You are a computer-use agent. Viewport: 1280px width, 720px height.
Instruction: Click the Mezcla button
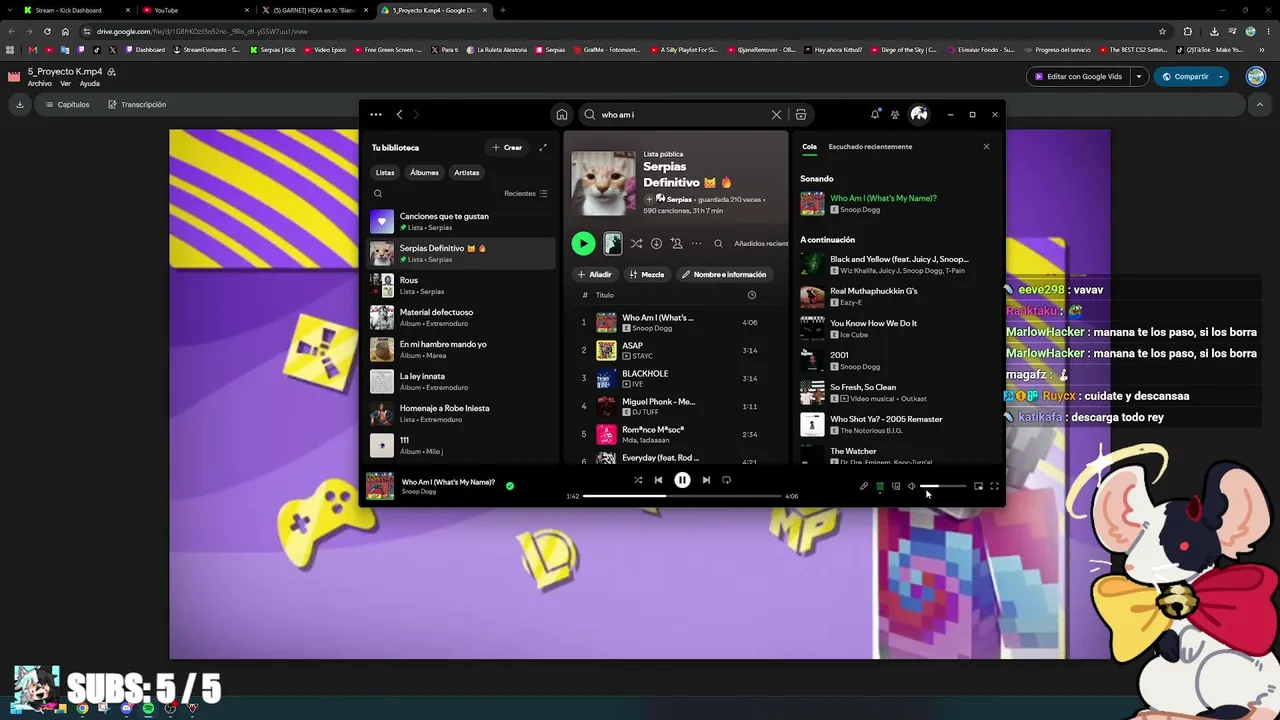point(646,275)
